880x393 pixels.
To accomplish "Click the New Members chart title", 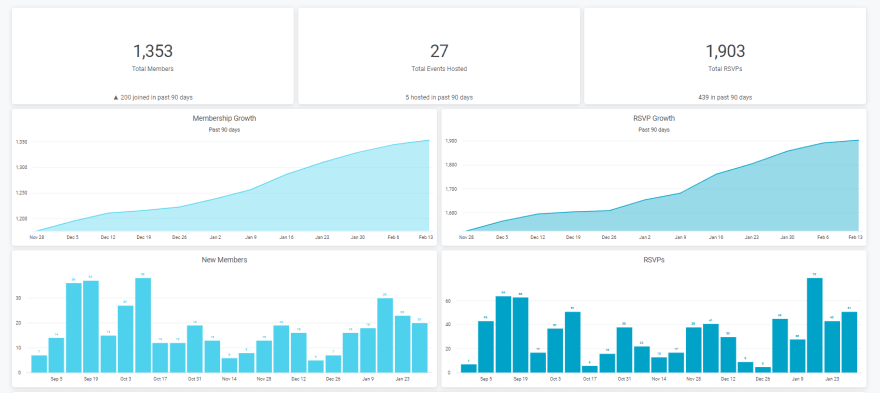I will pos(224,260).
